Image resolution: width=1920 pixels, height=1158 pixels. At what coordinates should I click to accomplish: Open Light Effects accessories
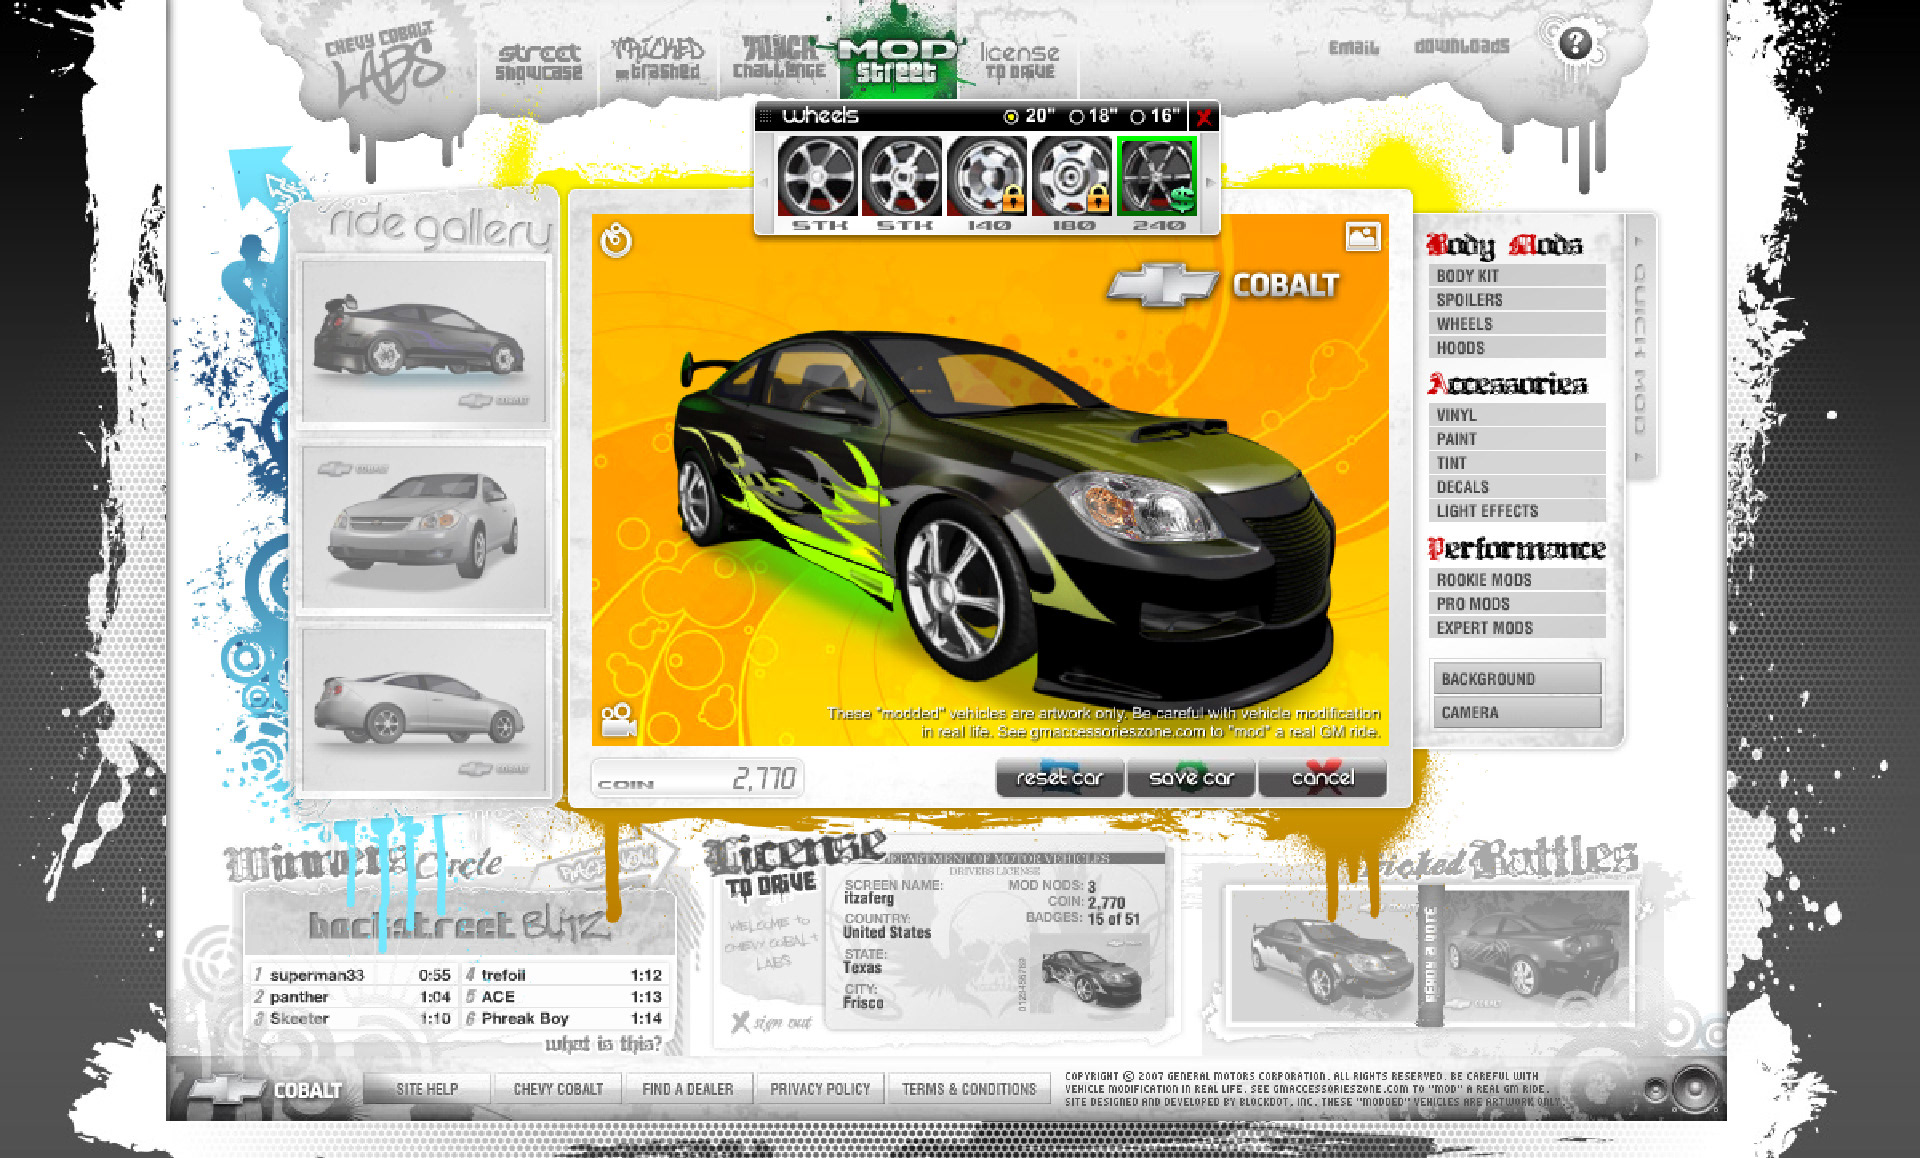[x=1516, y=511]
